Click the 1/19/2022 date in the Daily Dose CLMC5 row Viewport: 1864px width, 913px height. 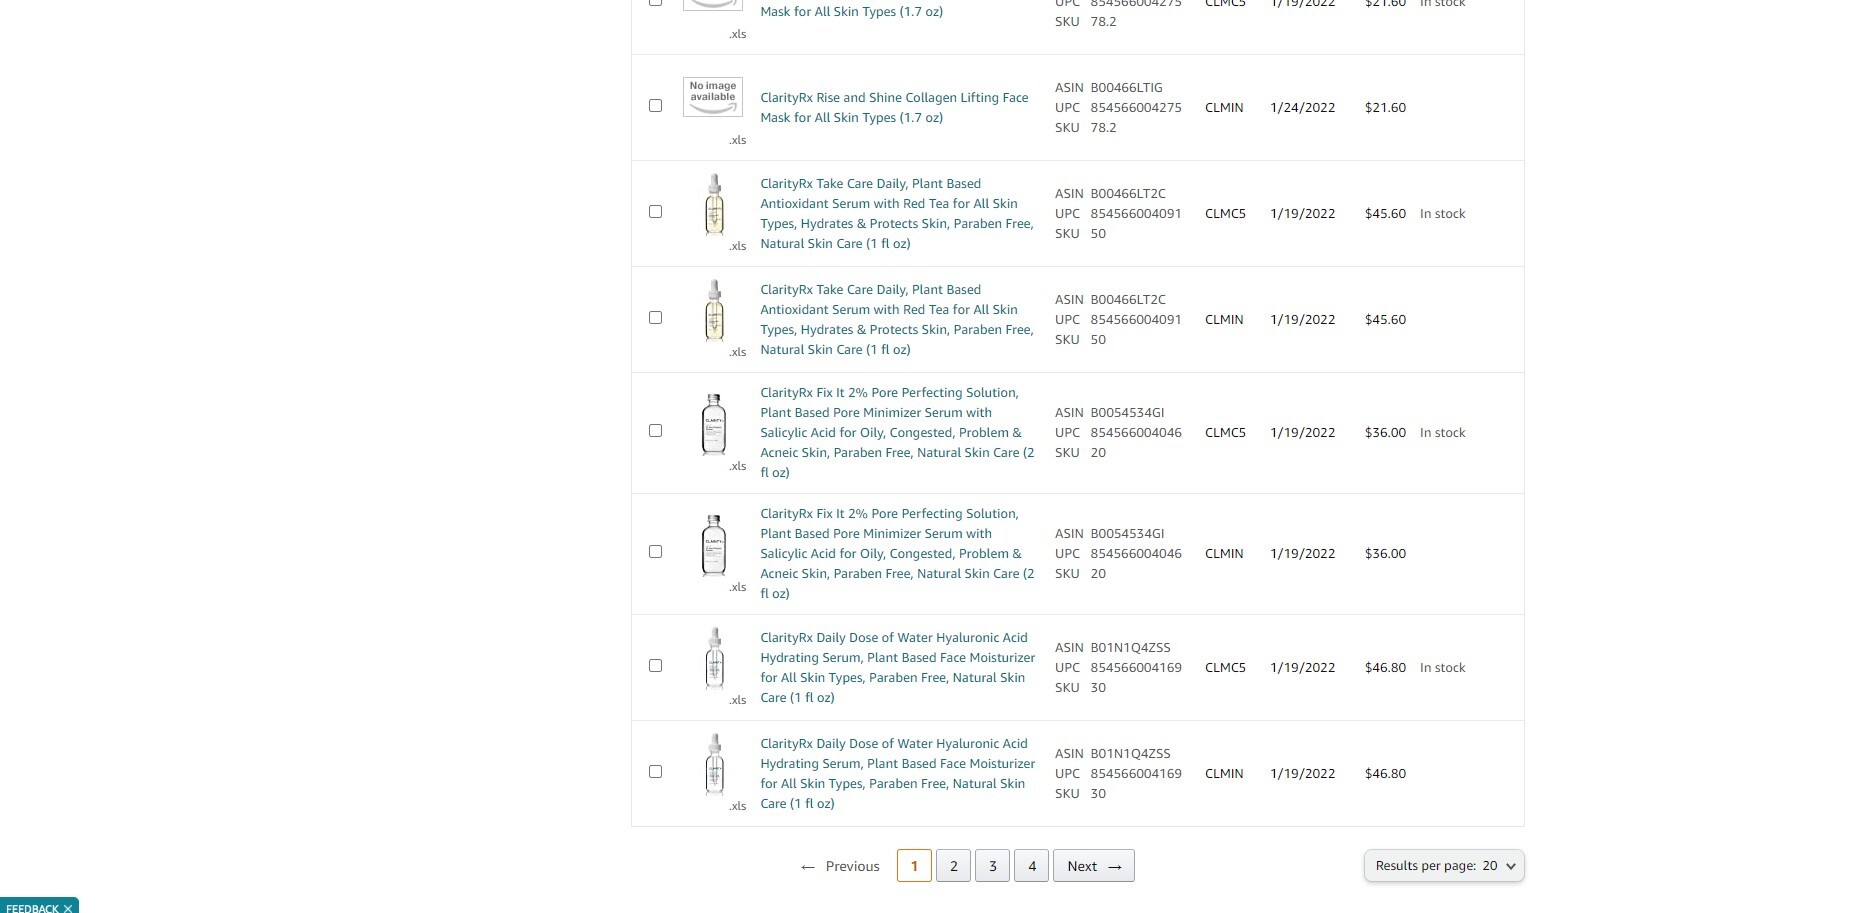(1302, 667)
